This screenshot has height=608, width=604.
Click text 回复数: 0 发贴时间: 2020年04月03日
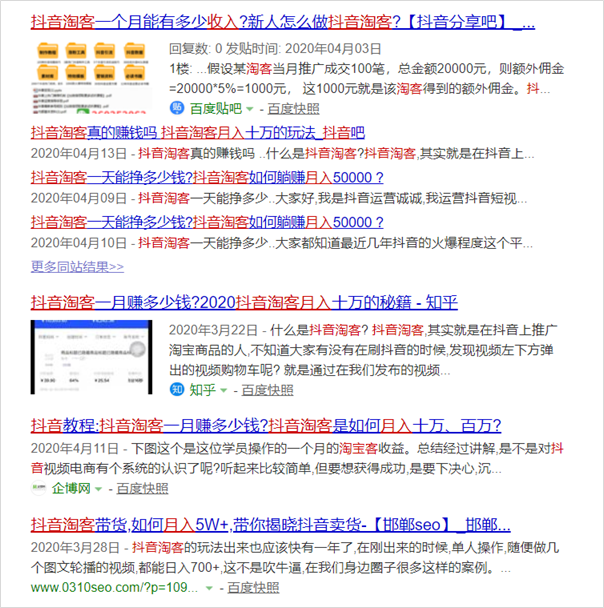[275, 48]
